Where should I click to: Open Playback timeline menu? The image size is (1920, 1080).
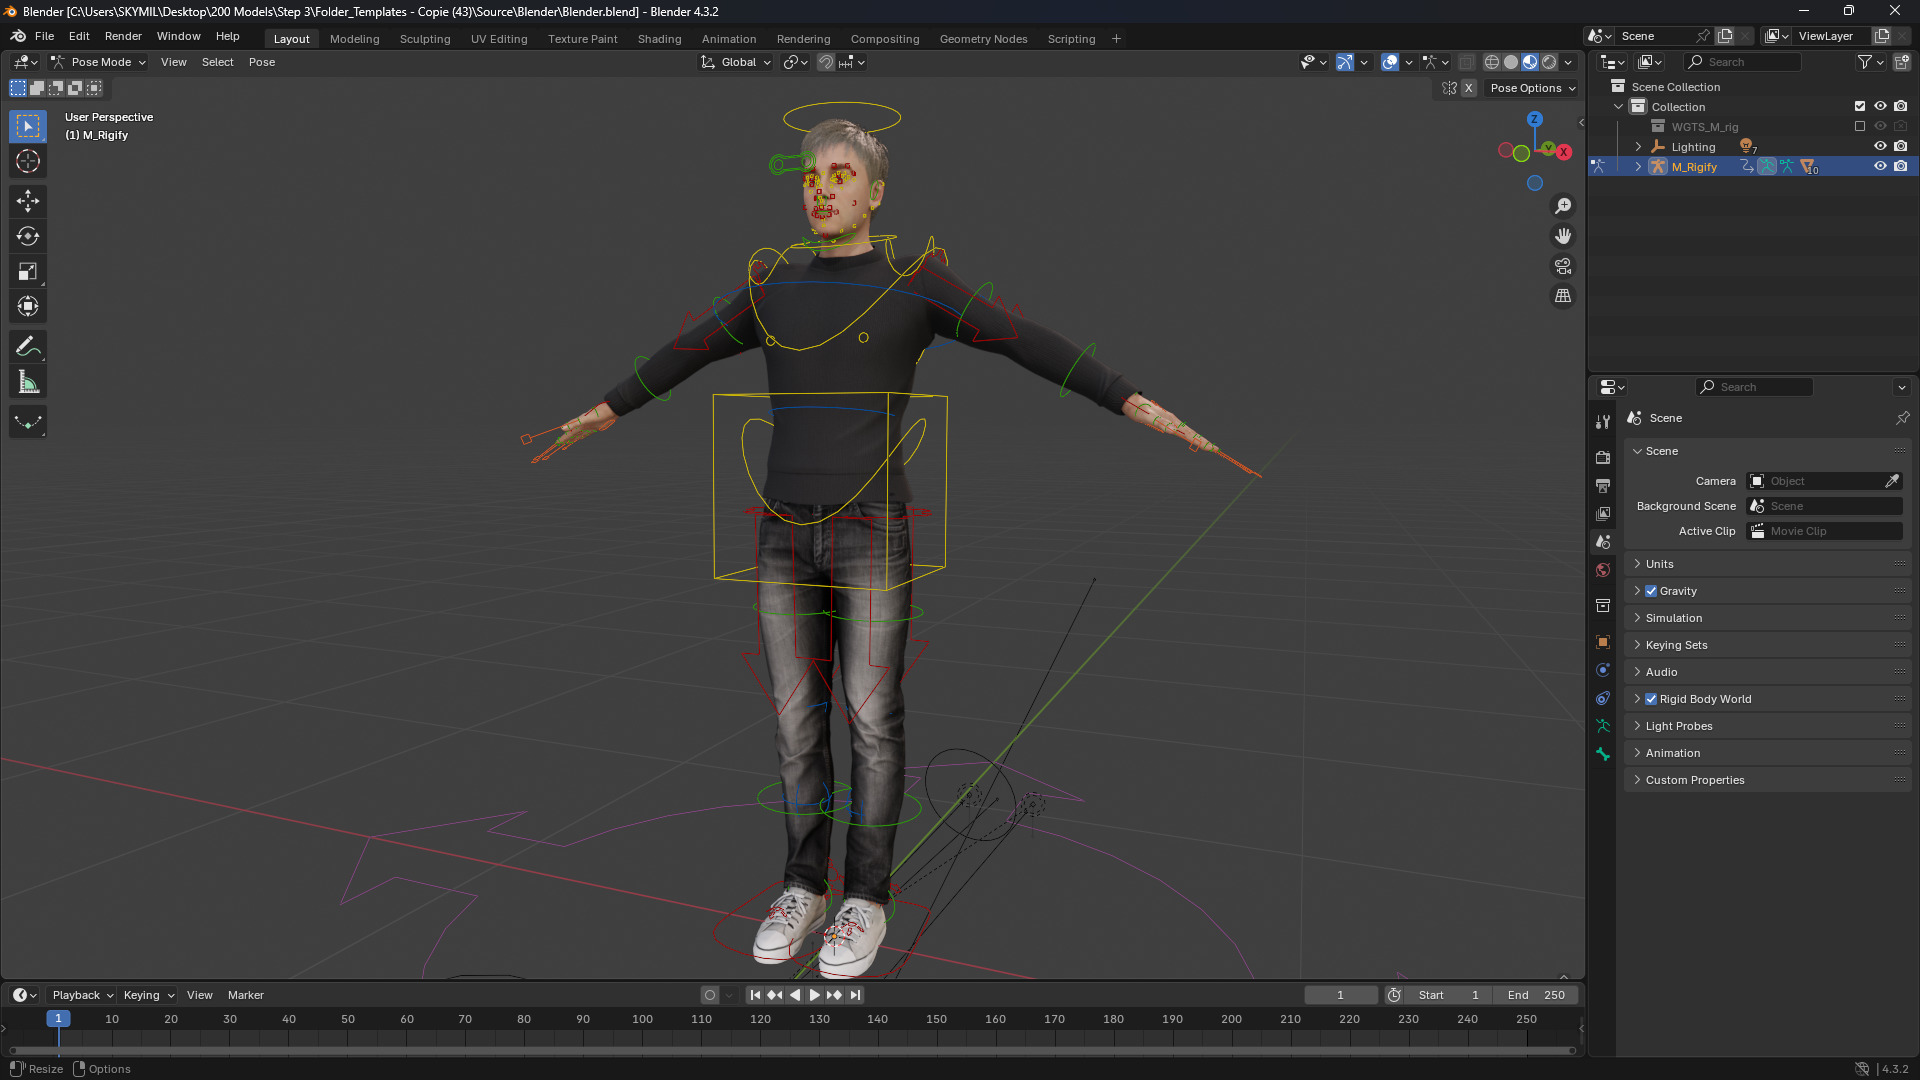tap(82, 995)
